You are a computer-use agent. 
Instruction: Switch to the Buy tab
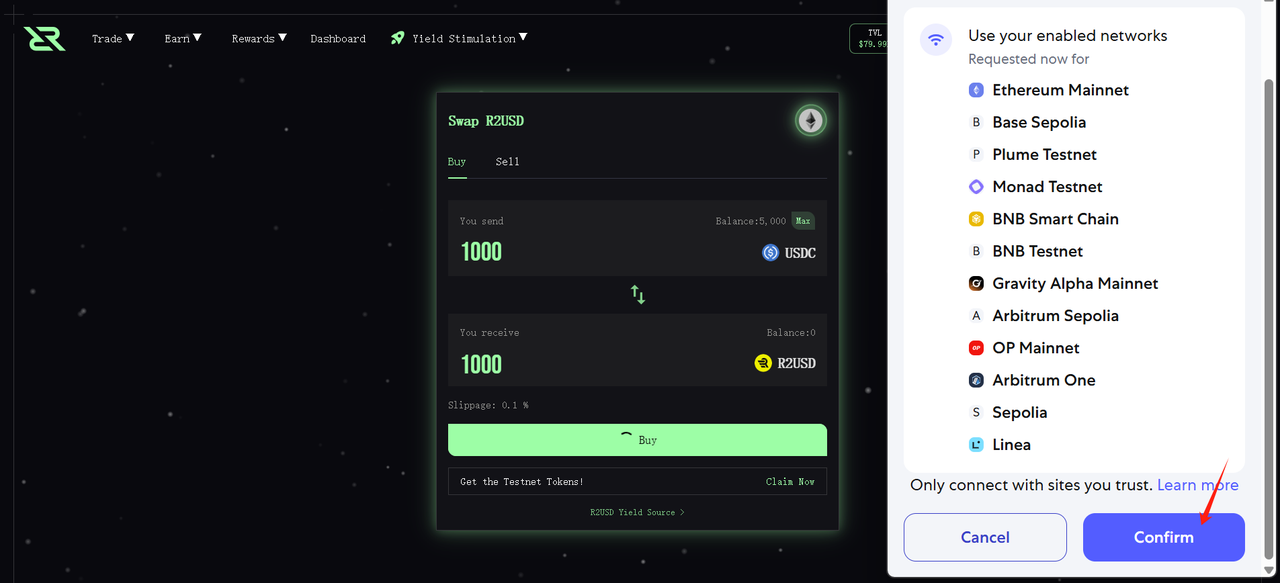[457, 161]
